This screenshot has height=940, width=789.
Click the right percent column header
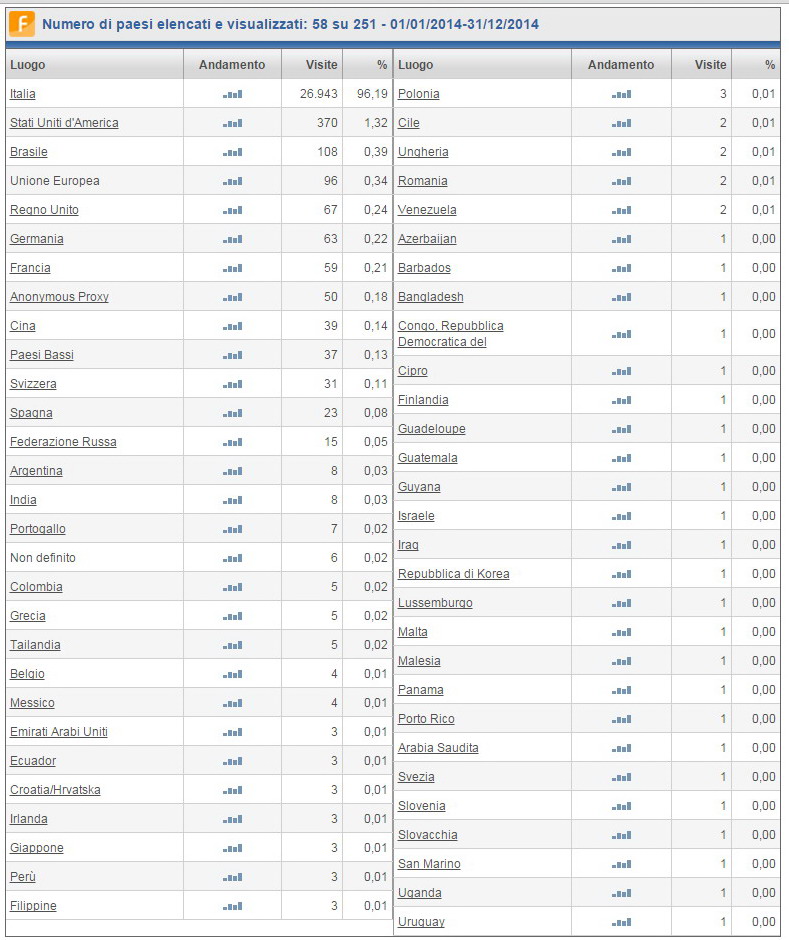[770, 65]
